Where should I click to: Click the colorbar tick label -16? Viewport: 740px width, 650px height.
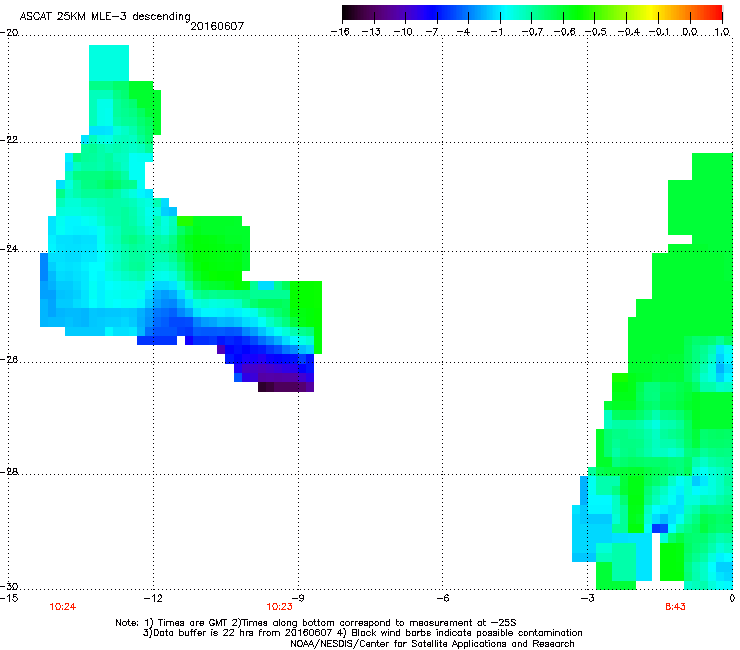click(x=340, y=32)
